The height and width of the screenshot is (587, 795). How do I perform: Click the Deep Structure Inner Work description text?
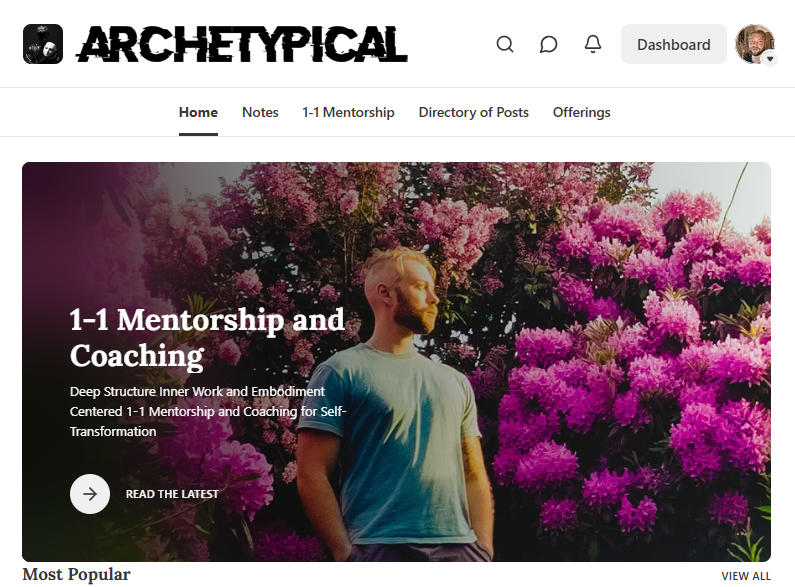click(x=208, y=411)
